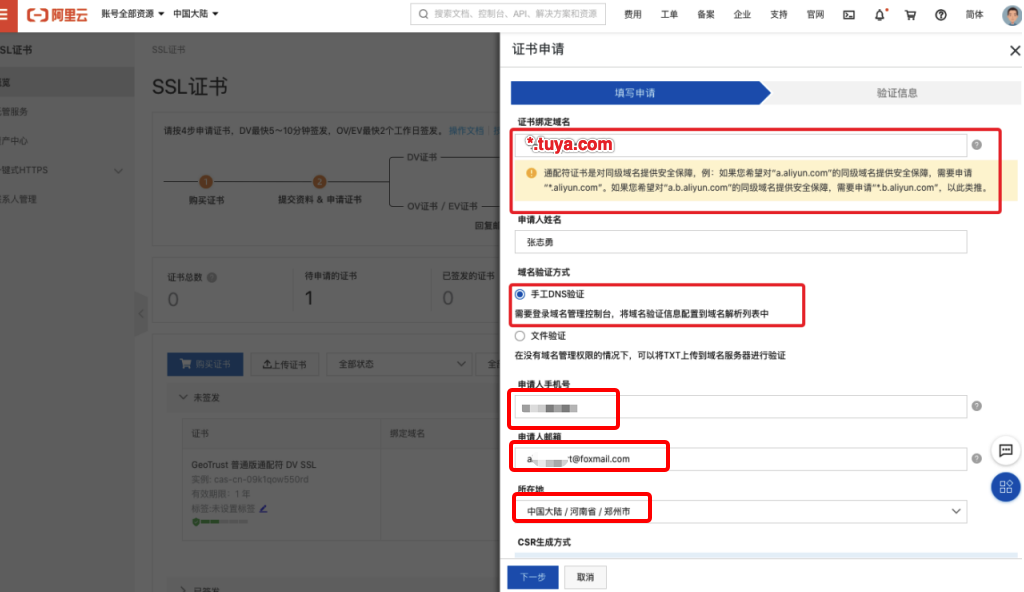Viewport: 1024px width, 592px height.
Task: Click the 申请人手机号 input field
Action: (x=741, y=408)
